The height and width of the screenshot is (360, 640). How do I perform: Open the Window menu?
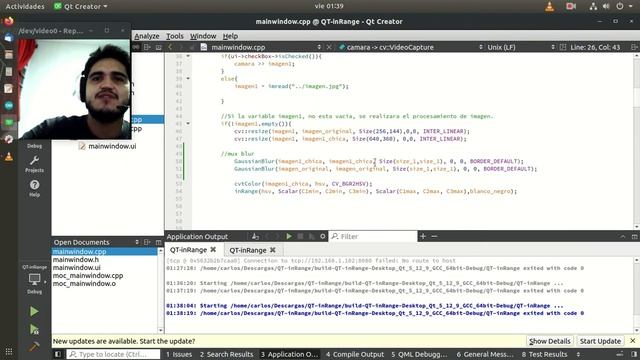[203, 36]
